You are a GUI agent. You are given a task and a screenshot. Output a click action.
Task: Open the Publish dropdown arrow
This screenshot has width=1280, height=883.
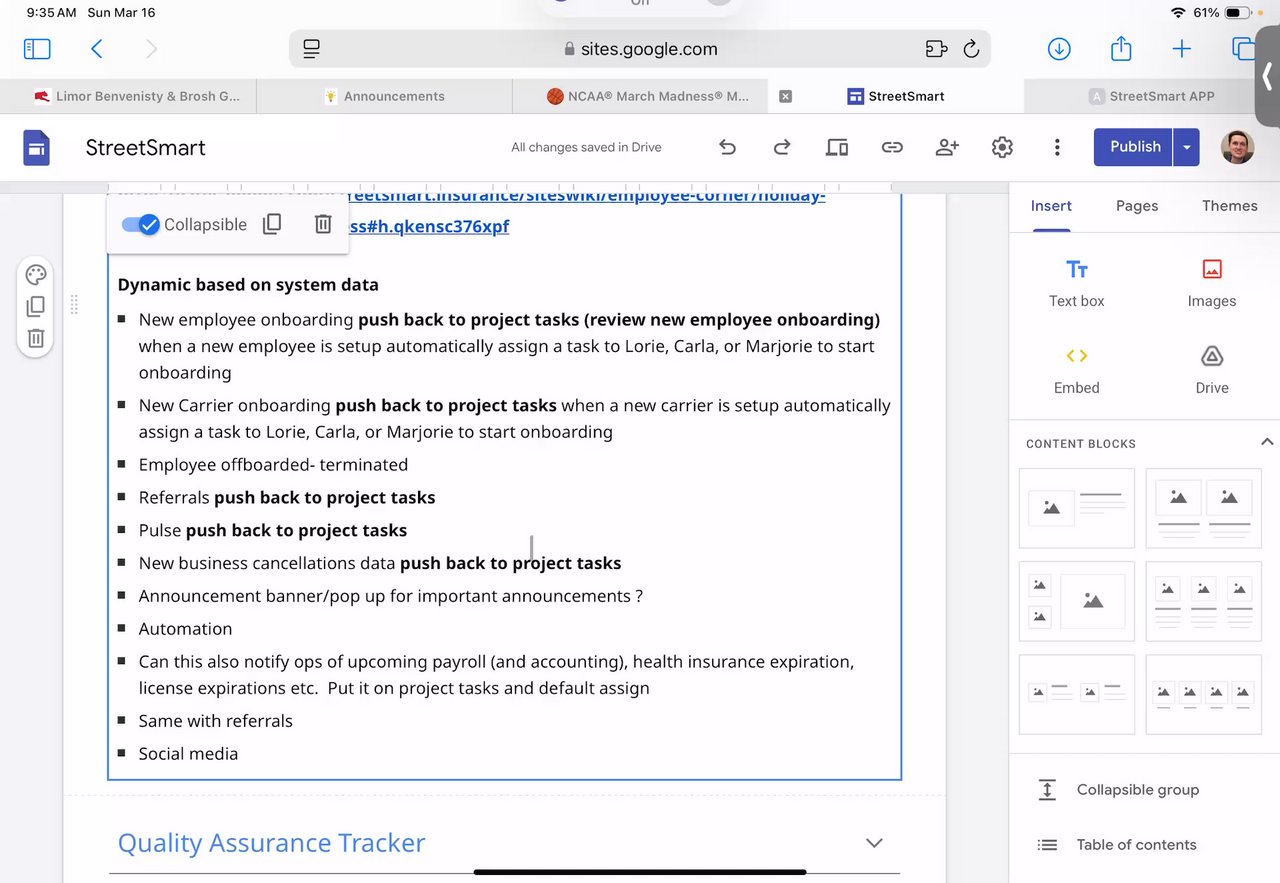[1186, 147]
